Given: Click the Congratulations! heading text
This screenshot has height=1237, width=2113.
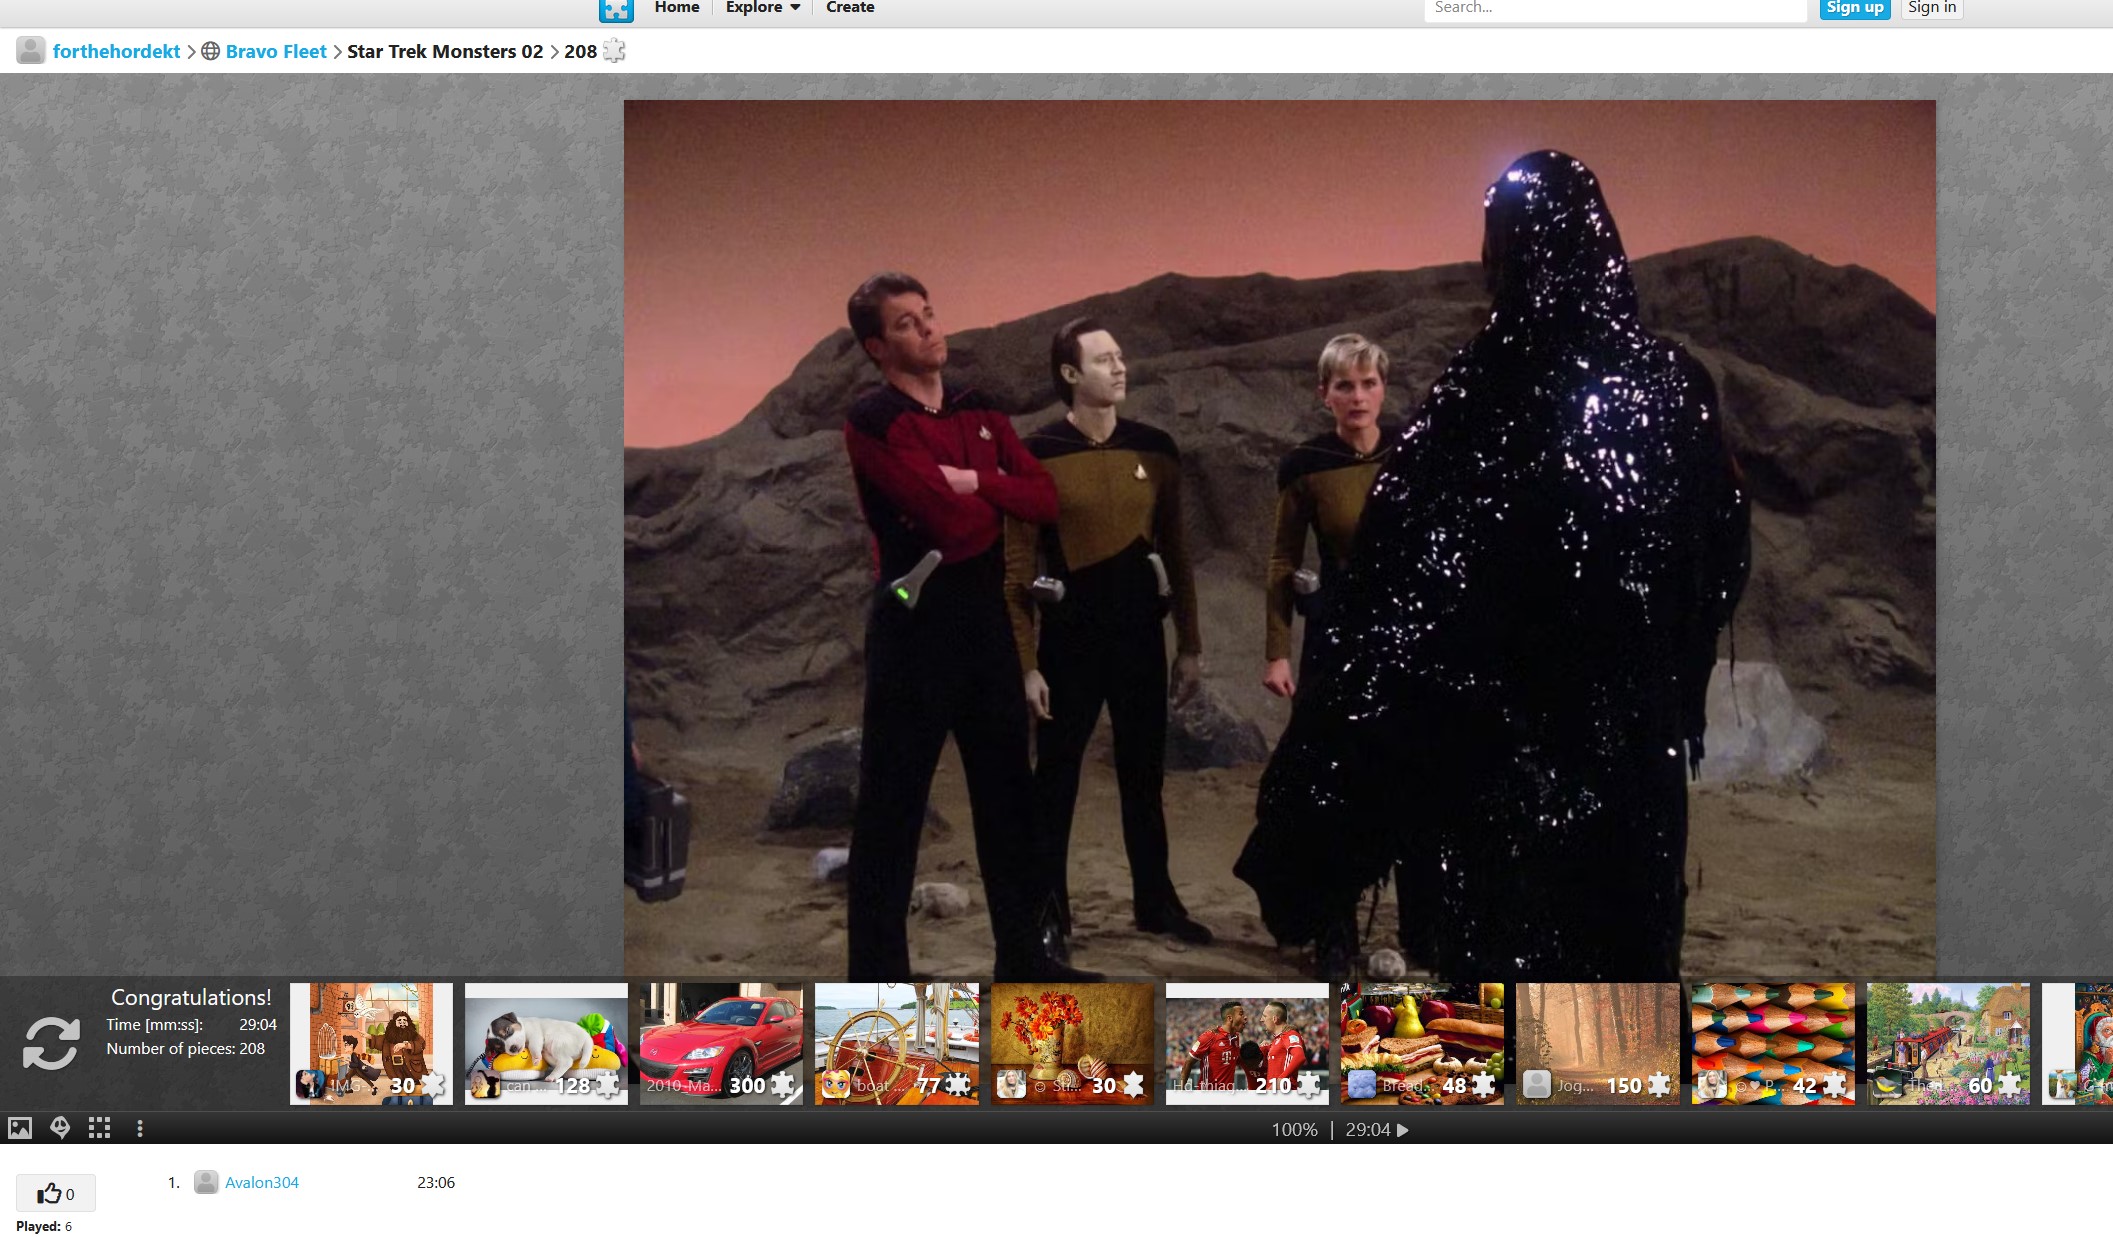Looking at the screenshot, I should pyautogui.click(x=191, y=997).
